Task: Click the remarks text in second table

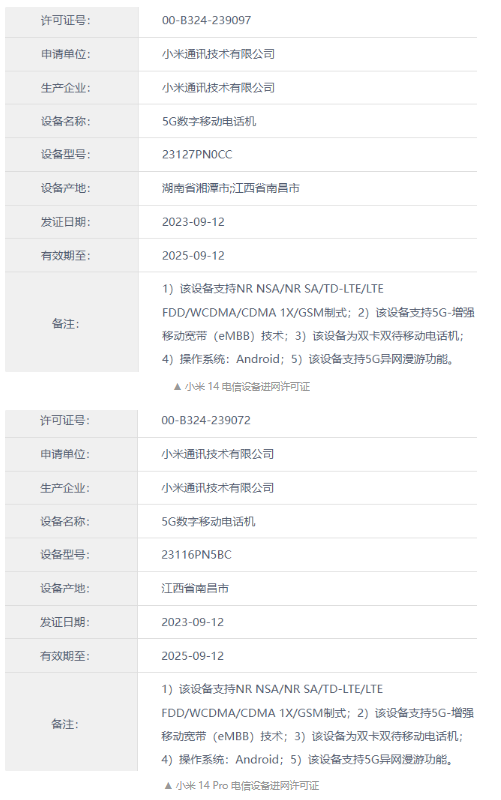Action: pos(317,724)
